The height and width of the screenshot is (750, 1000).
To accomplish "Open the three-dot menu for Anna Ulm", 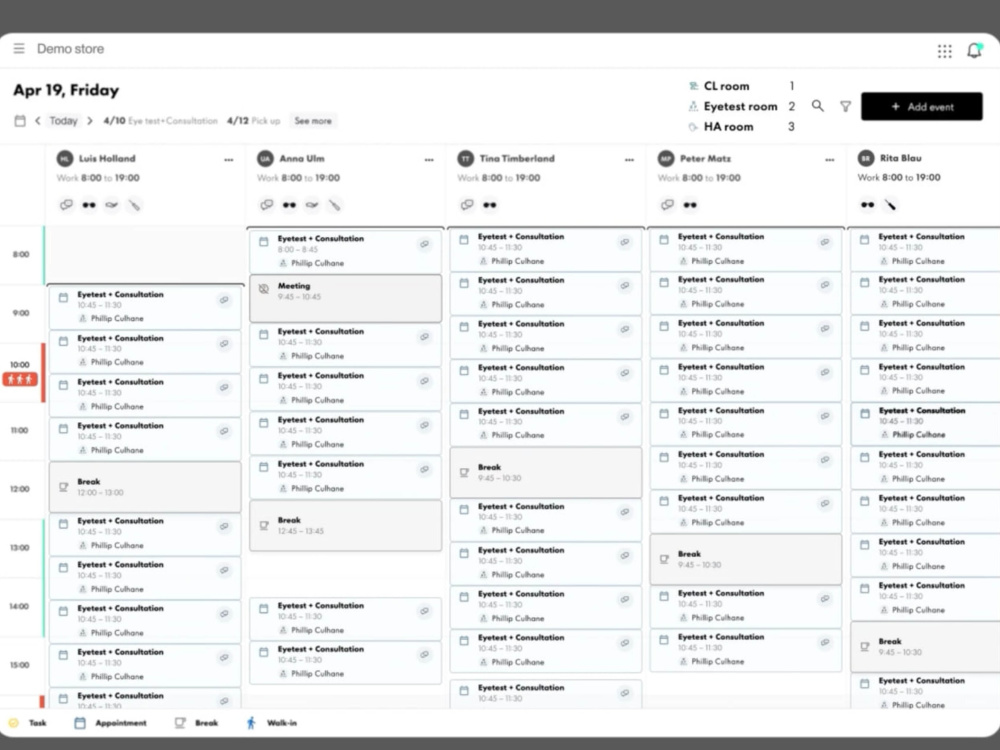I will (x=429, y=160).
